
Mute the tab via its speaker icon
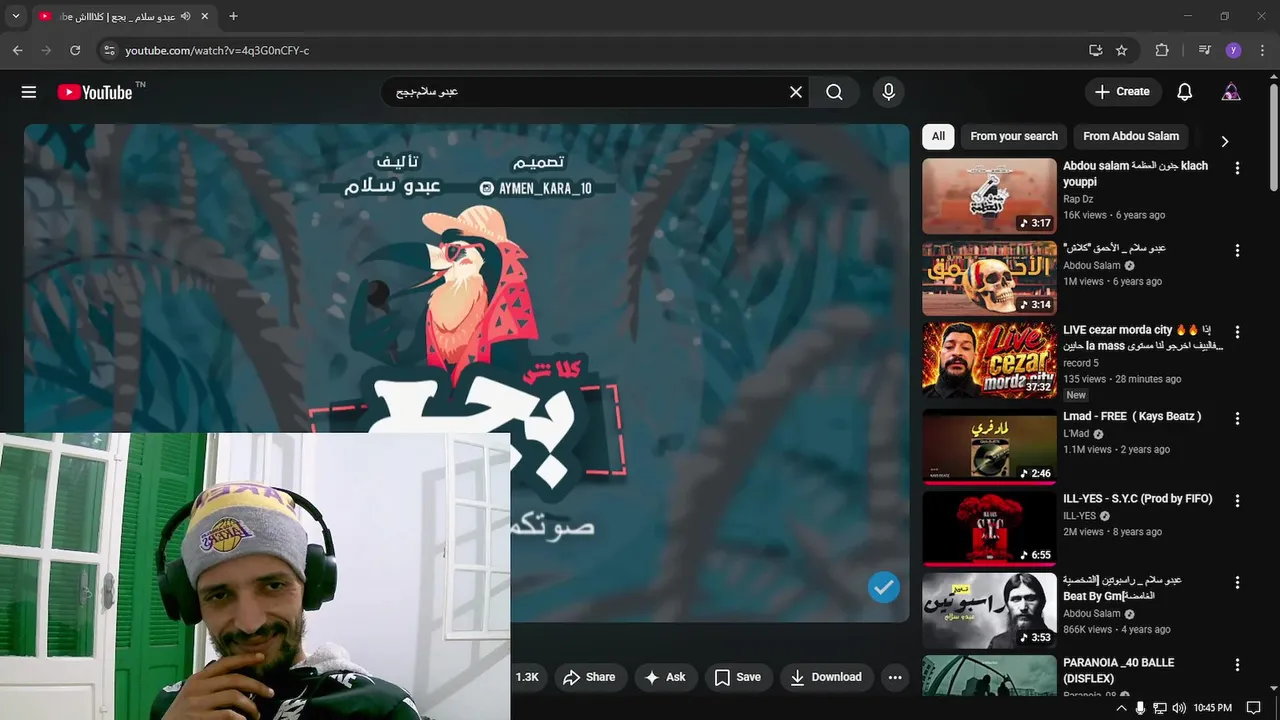185,16
